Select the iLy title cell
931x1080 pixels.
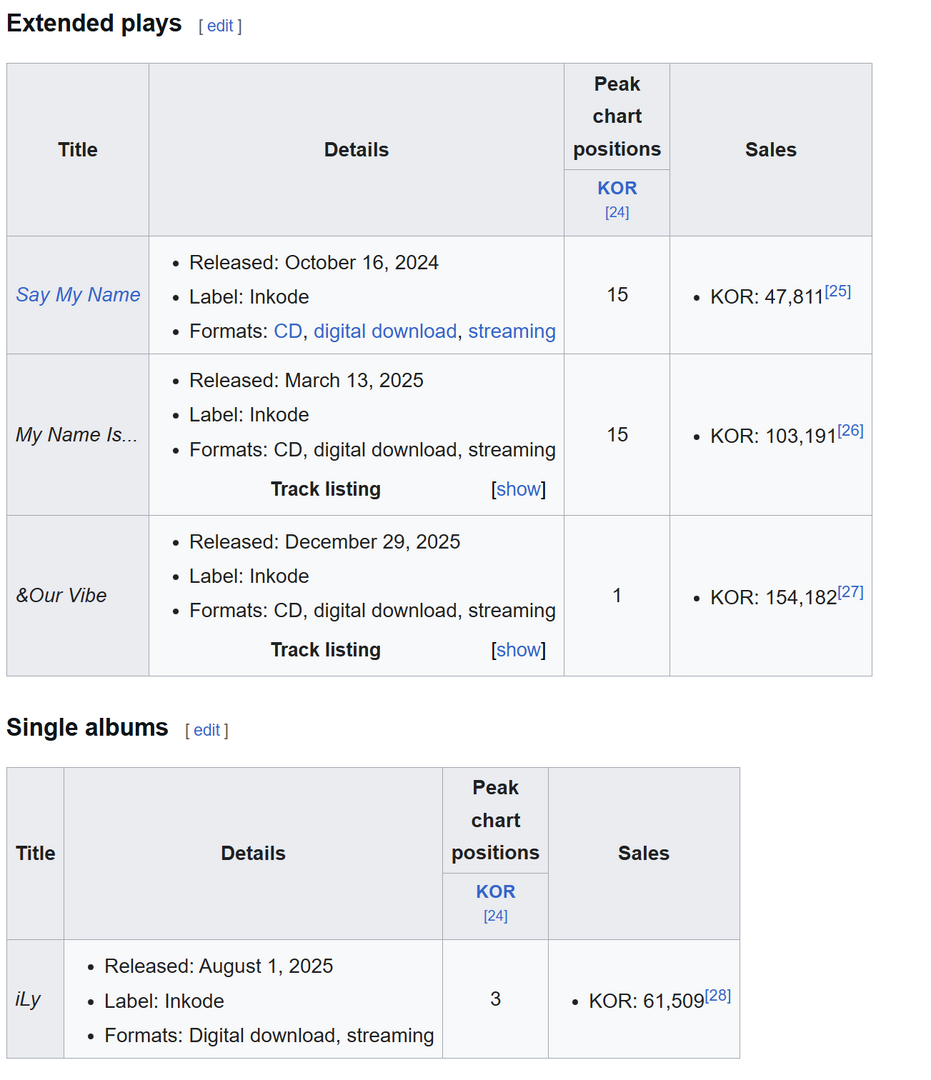(35, 999)
